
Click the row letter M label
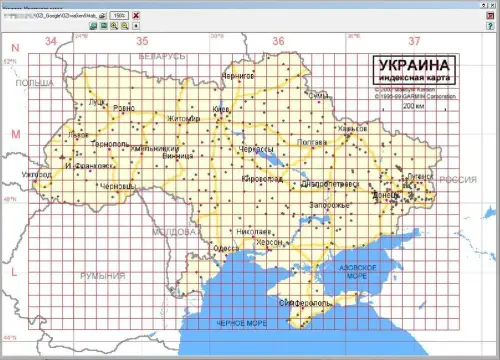coord(16,134)
